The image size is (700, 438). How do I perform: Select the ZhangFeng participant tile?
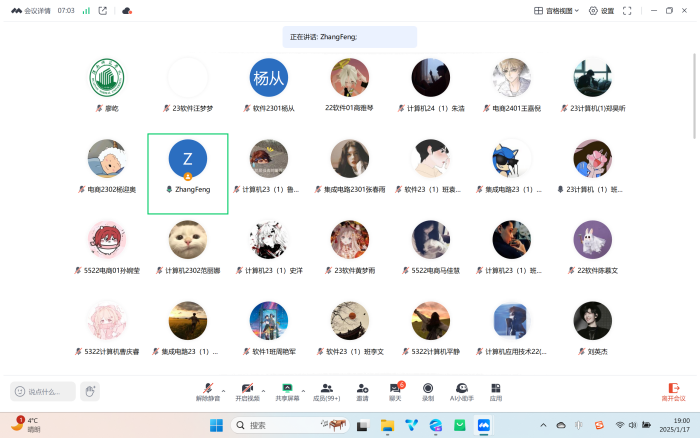tap(188, 174)
